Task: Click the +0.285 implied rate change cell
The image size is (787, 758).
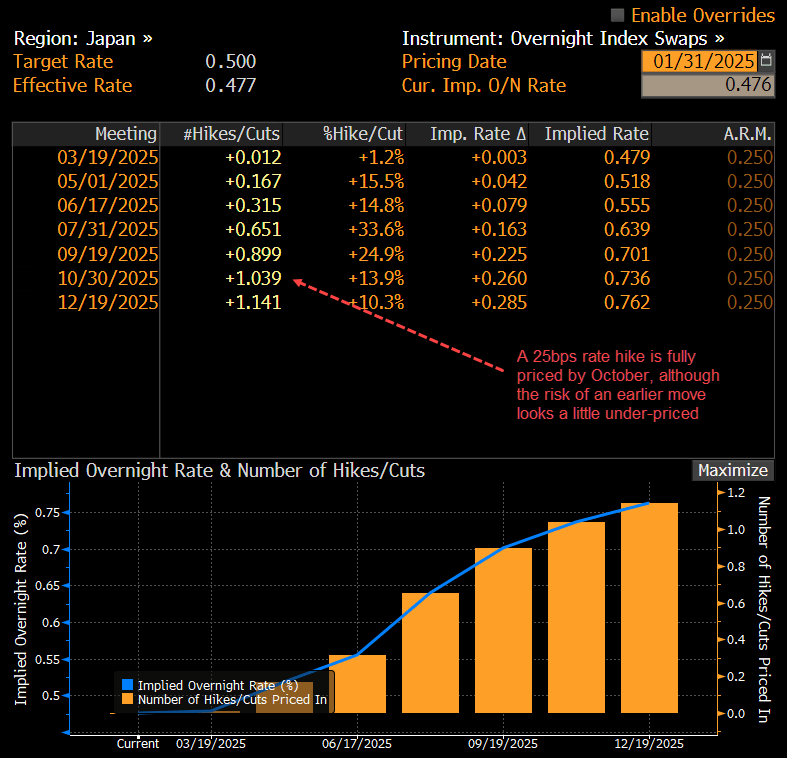Action: tap(499, 302)
